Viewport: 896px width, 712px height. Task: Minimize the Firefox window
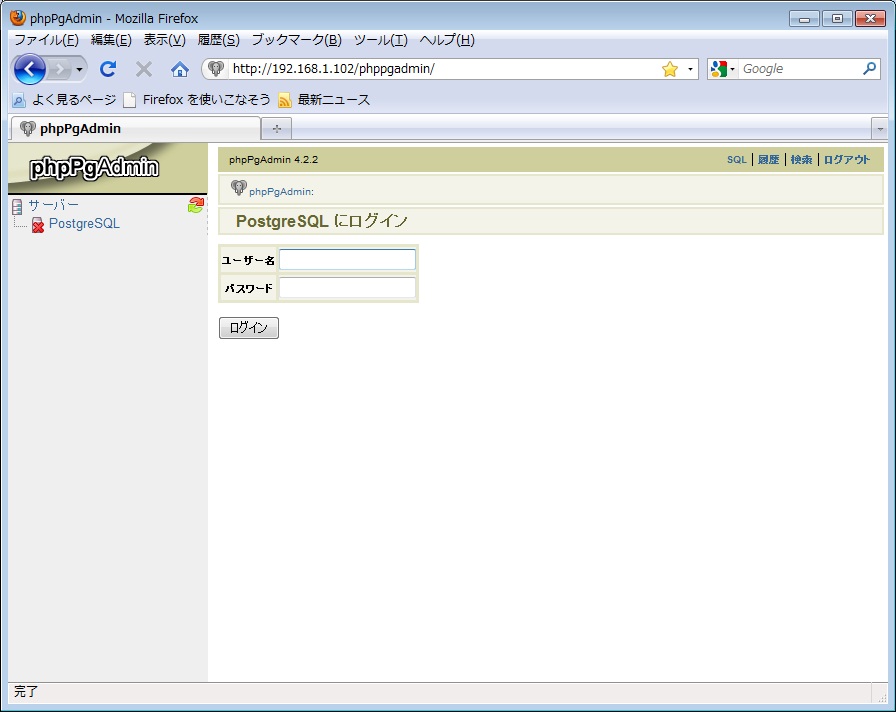pyautogui.click(x=804, y=19)
